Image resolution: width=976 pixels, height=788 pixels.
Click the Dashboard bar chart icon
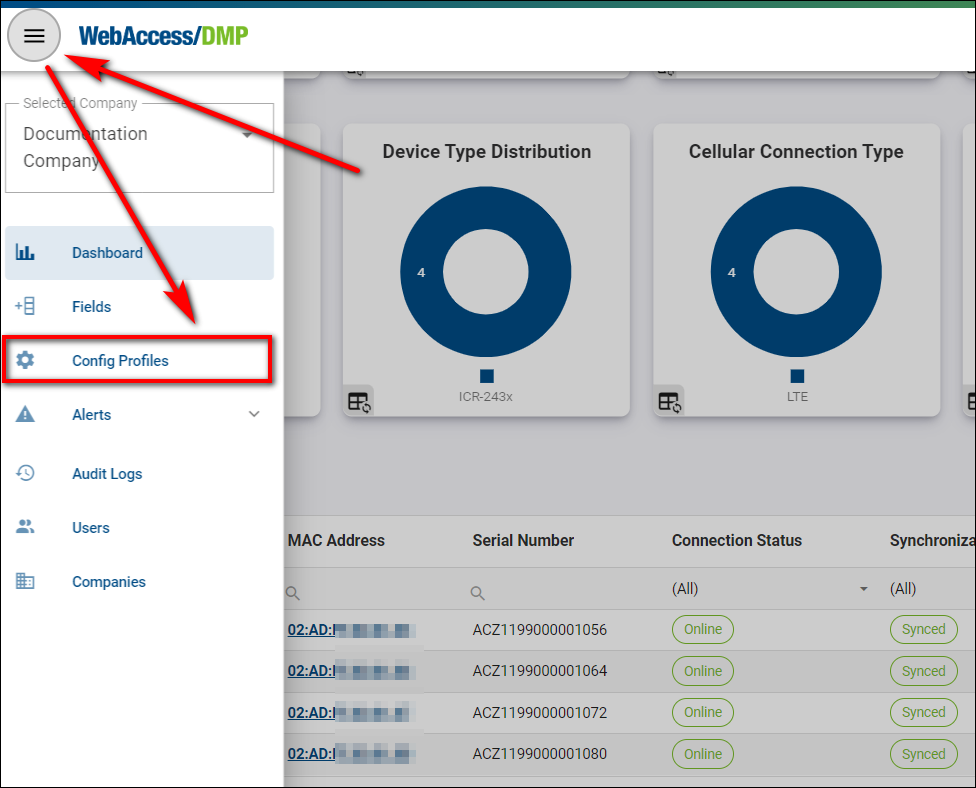(x=25, y=253)
